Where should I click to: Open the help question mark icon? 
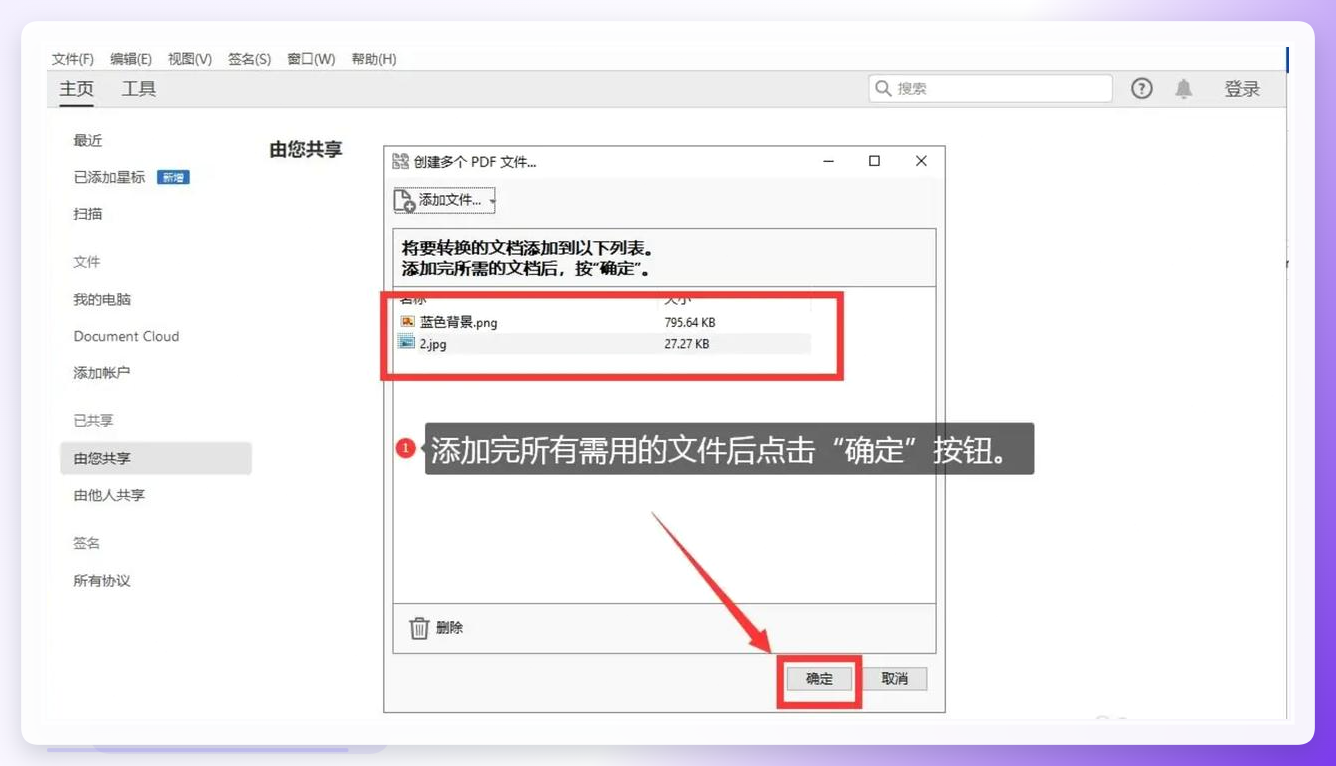(1141, 89)
